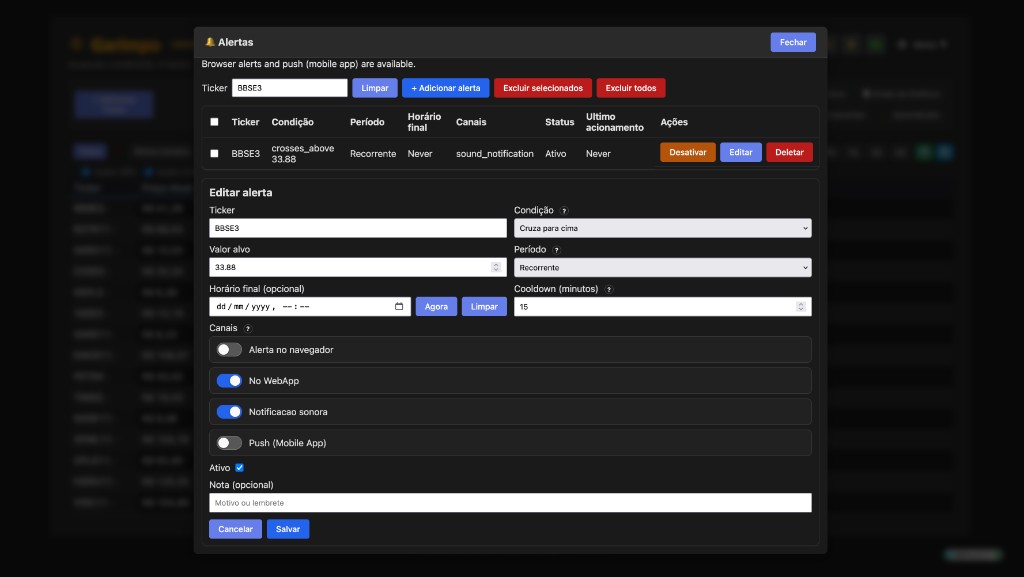The width and height of the screenshot is (1024, 577).
Task: Click Editar for the BBSE3 alert
Action: (741, 152)
